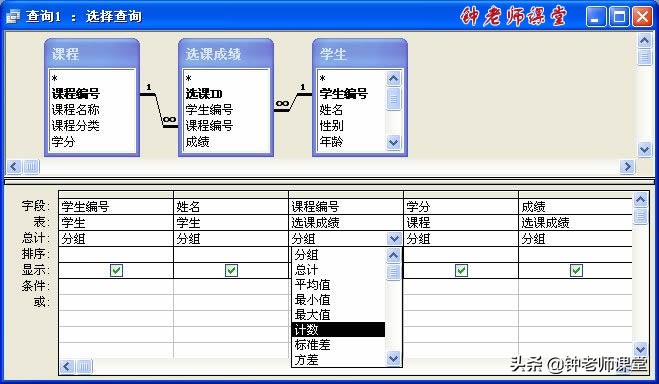Select 性别 field in the 学生 table

coord(331,126)
